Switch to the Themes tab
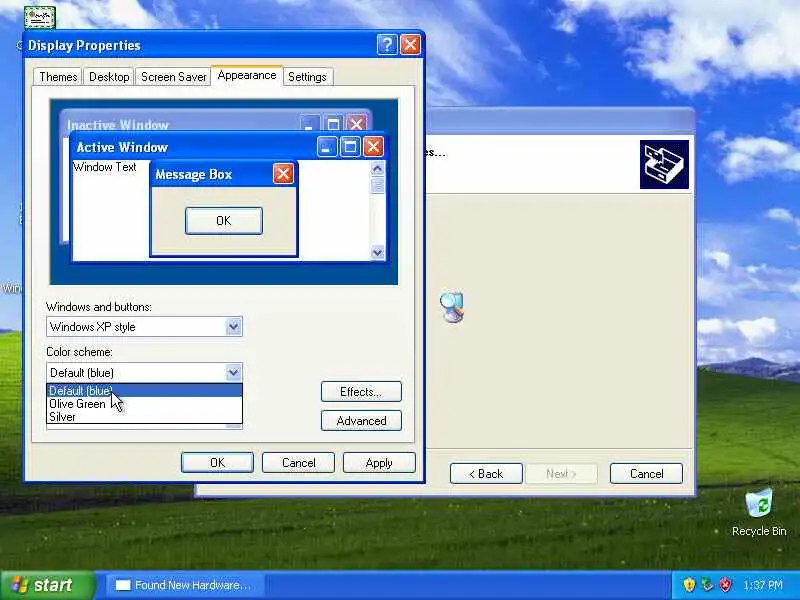 [58, 77]
